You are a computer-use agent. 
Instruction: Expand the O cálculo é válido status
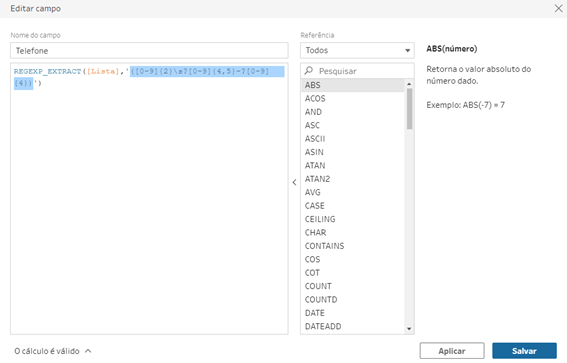pos(53,351)
